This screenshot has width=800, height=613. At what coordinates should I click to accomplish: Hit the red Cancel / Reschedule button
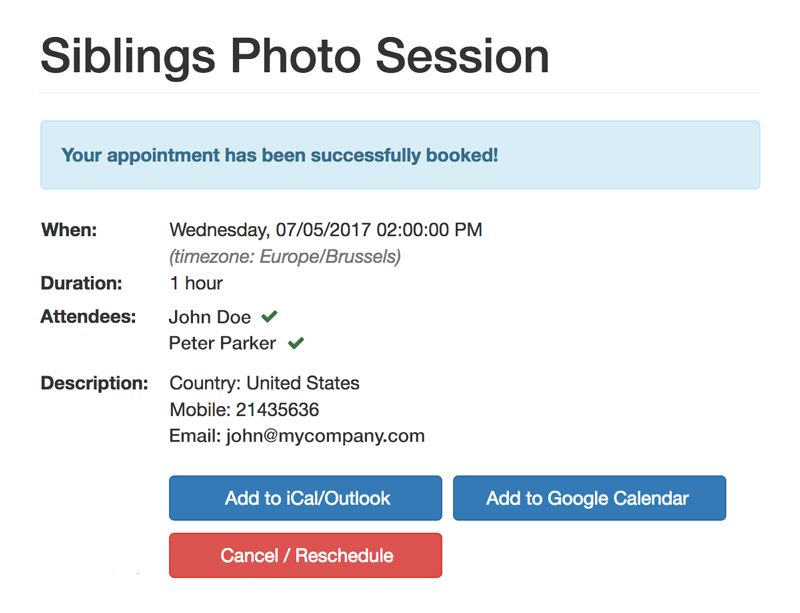(x=305, y=555)
